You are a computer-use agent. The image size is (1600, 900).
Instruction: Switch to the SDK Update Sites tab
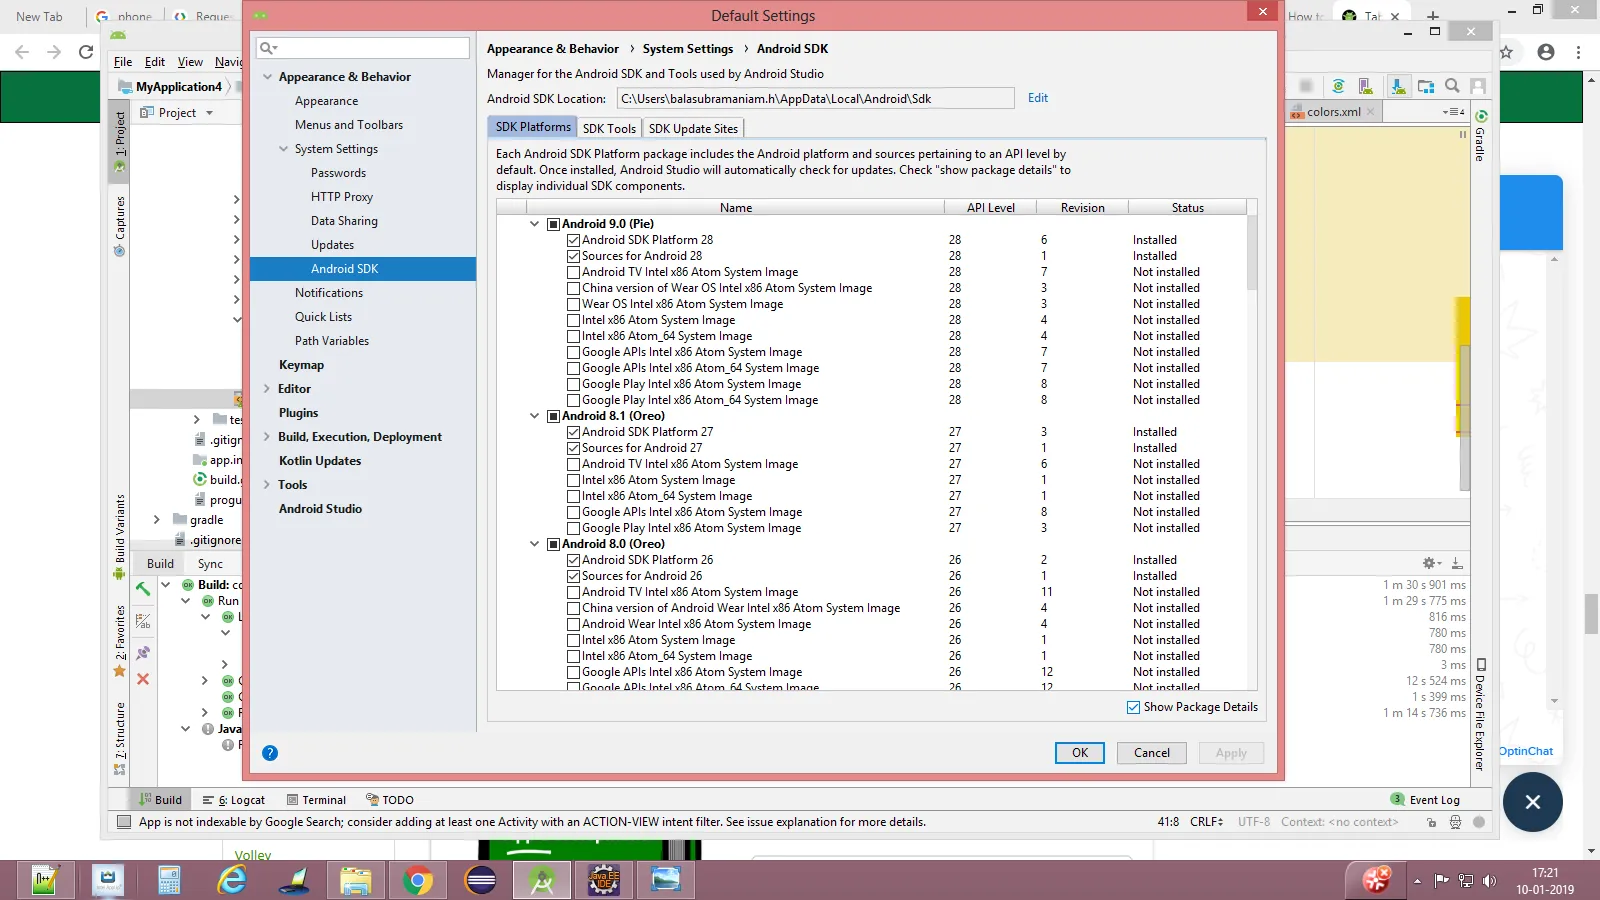point(693,128)
